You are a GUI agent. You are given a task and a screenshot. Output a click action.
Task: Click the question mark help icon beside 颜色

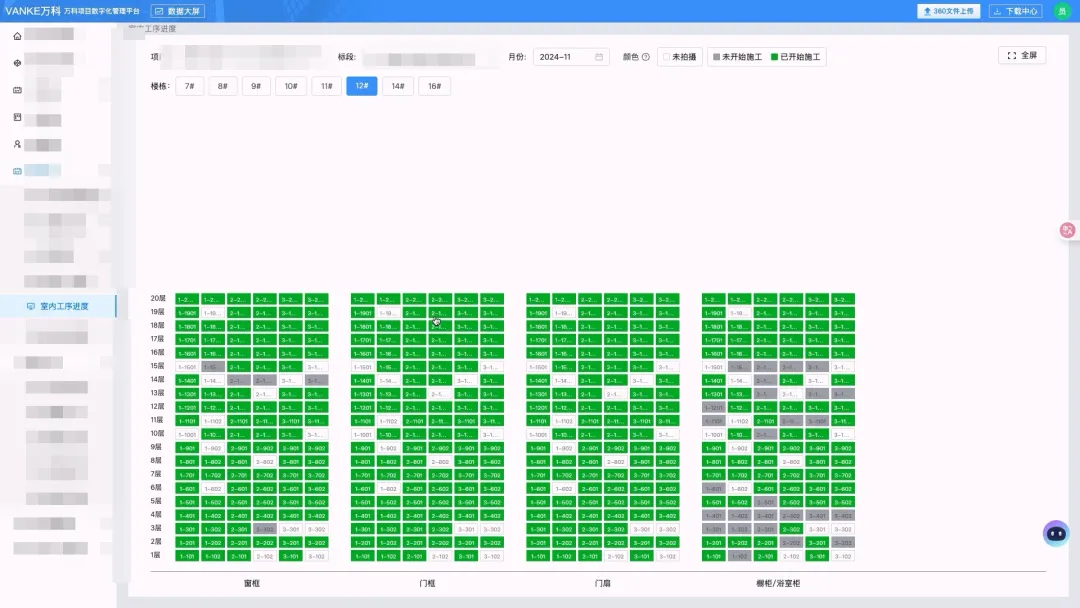click(x=645, y=57)
